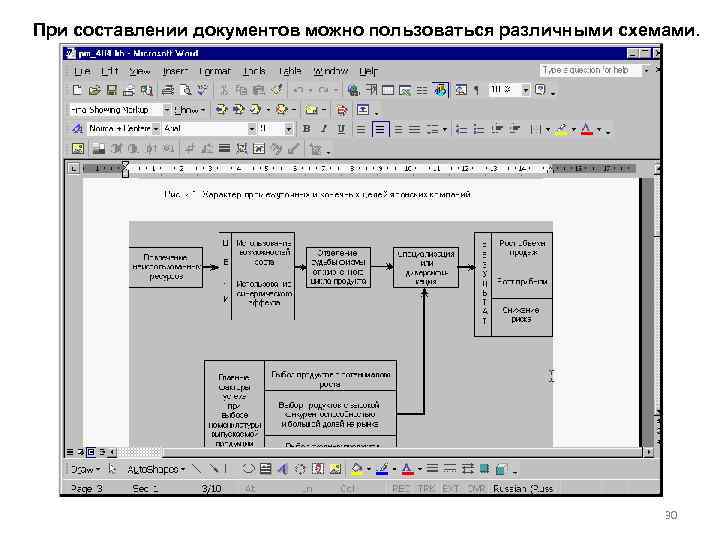This screenshot has height=540, width=720.
Task: Toggle the Drawing toolbar button
Action: (x=439, y=90)
